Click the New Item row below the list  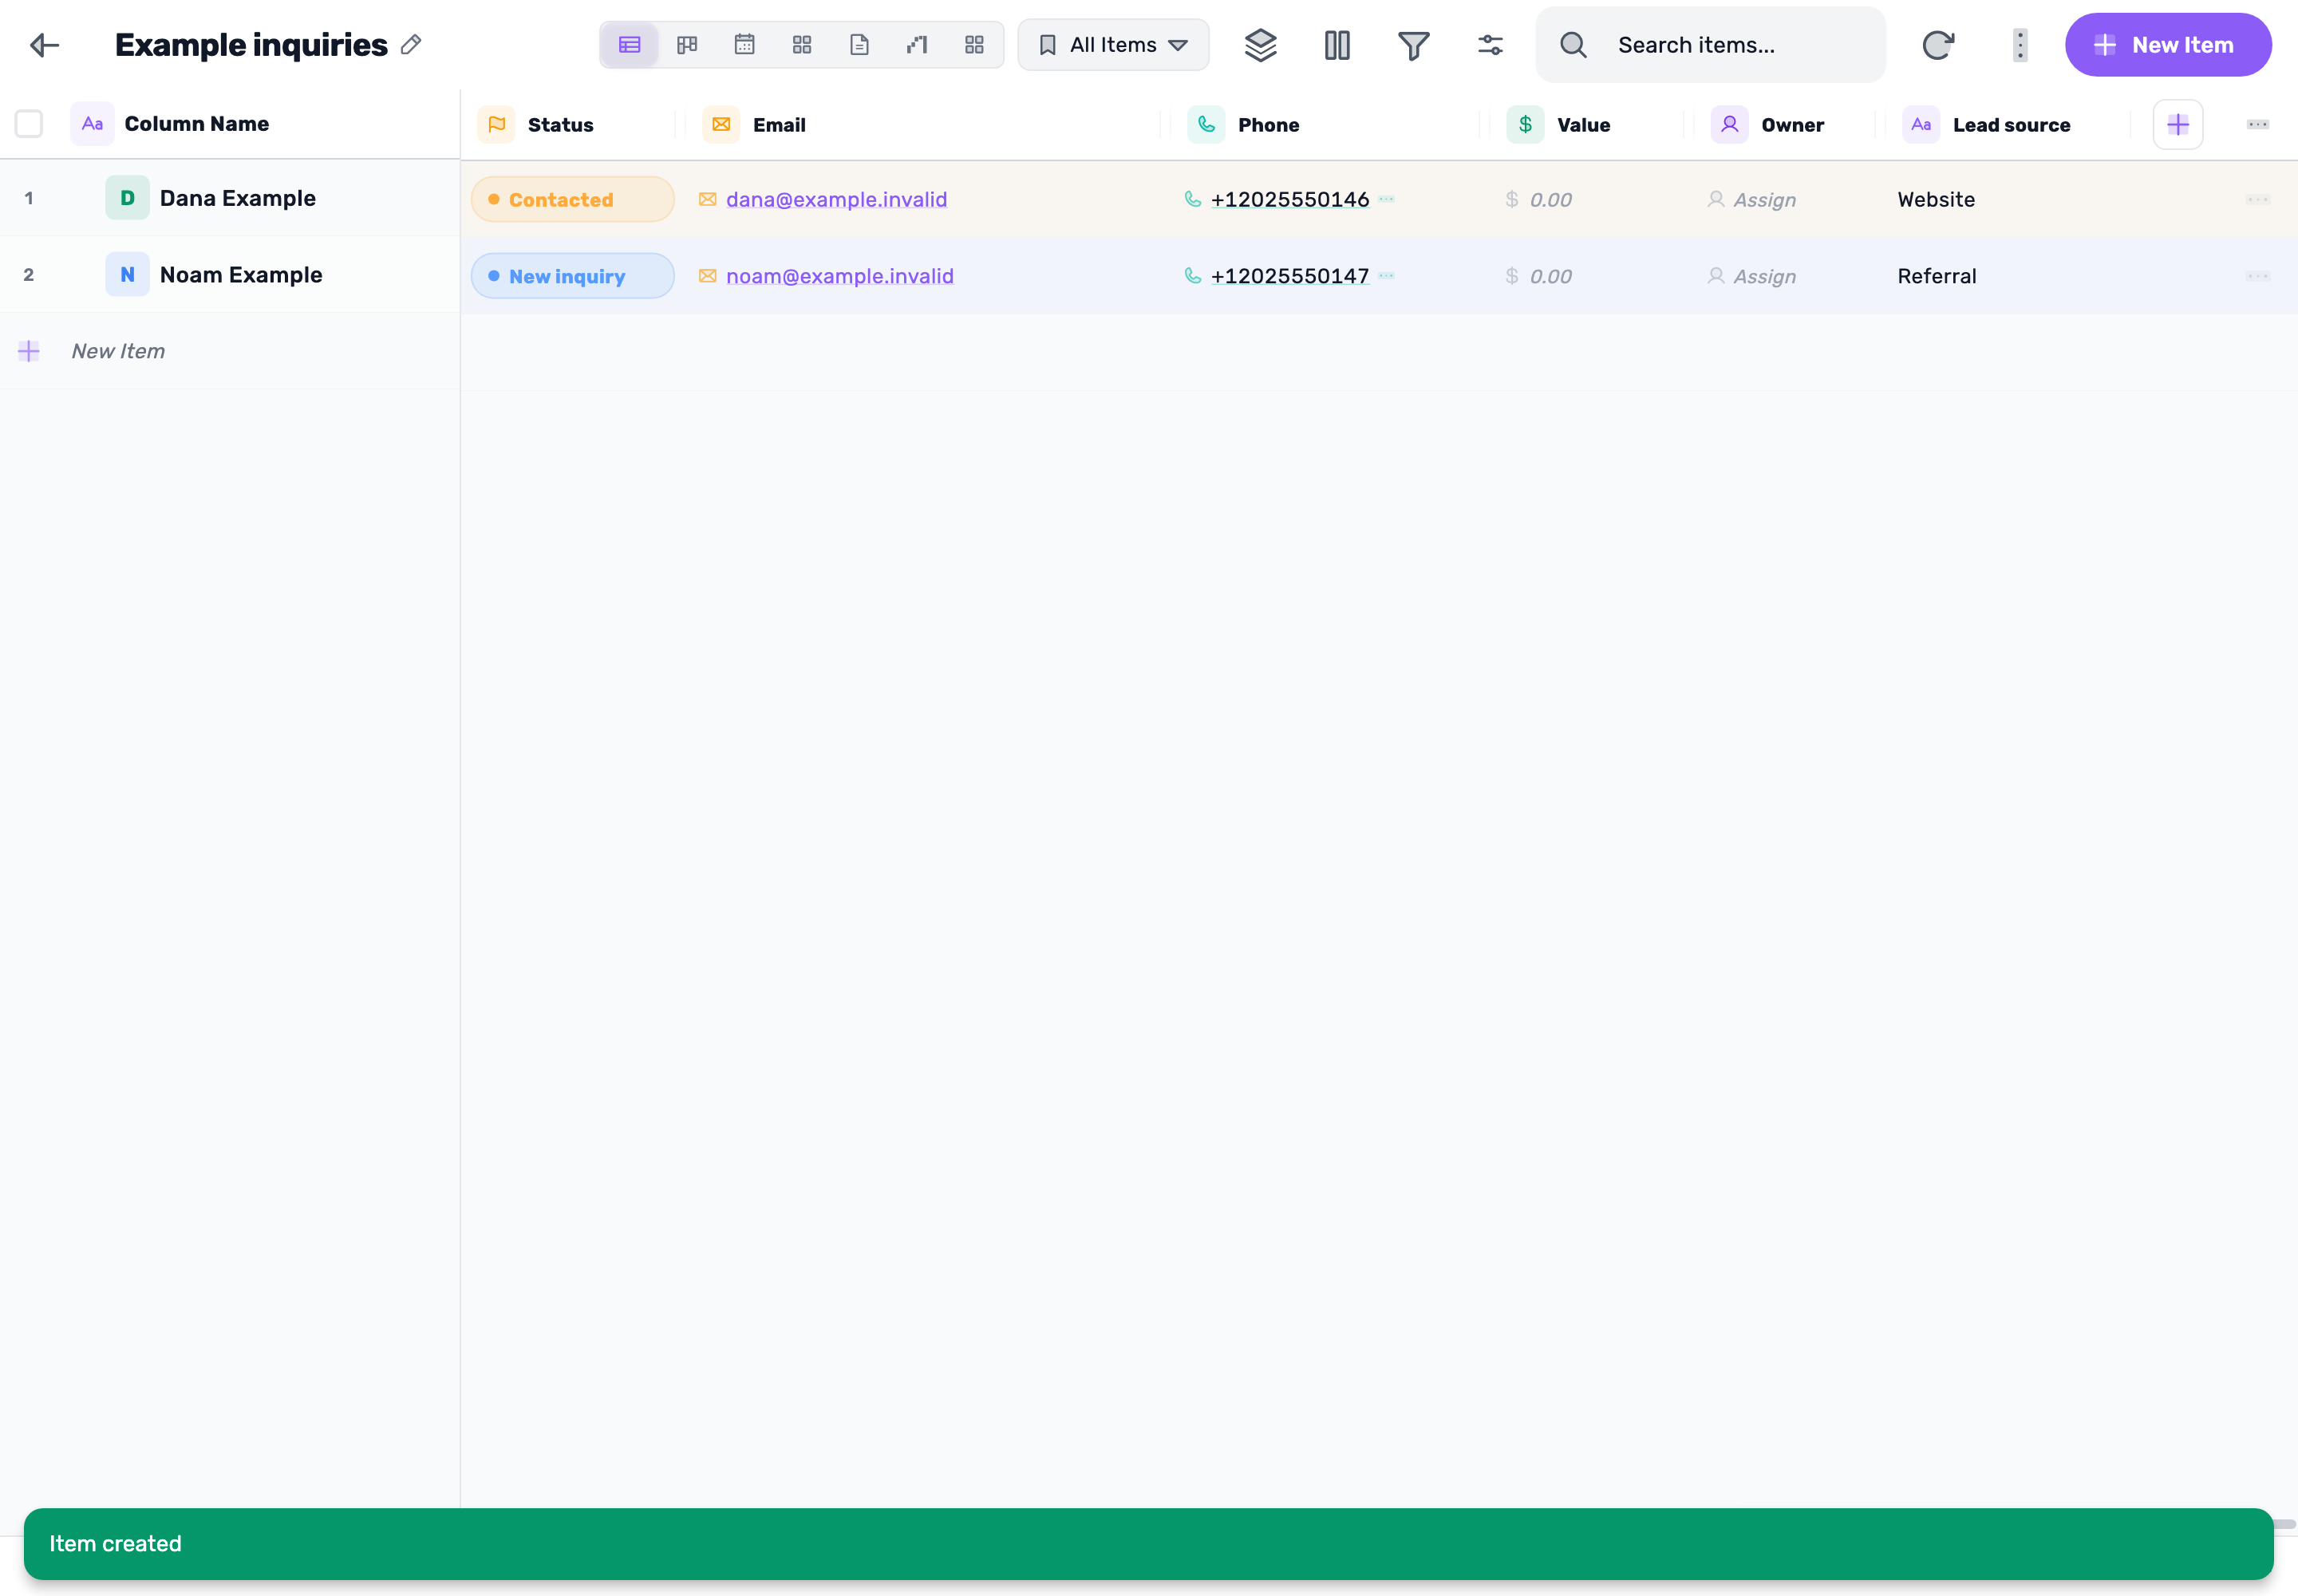[229, 351]
